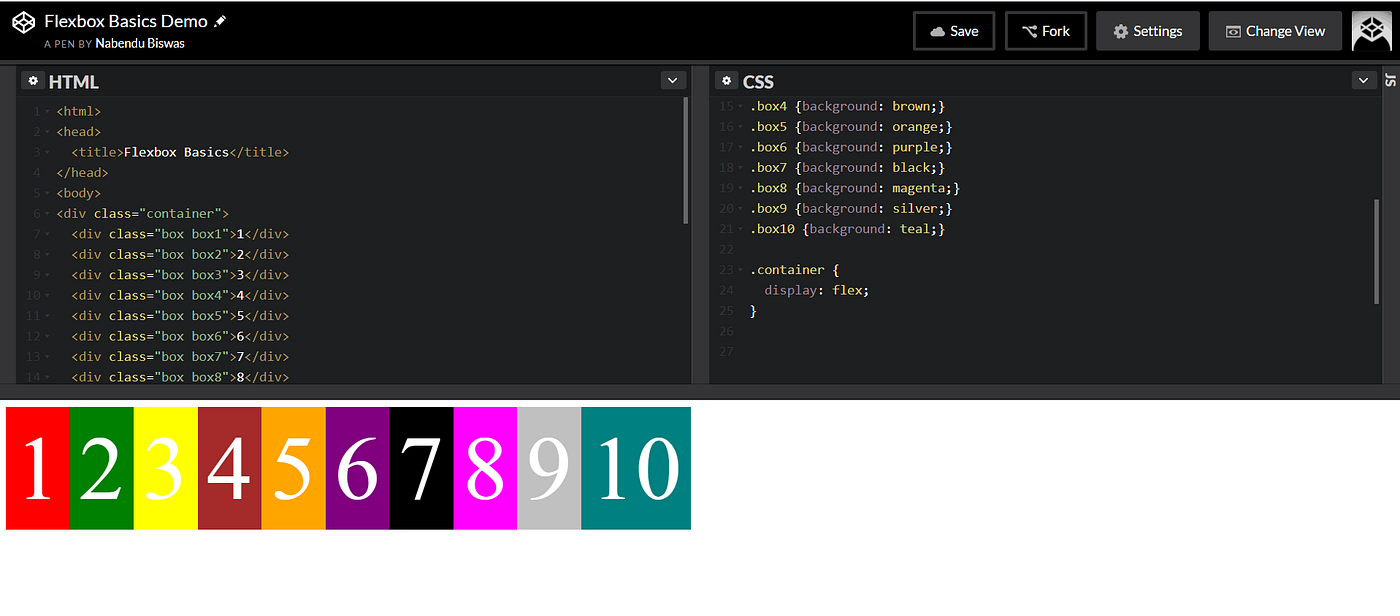Click the box5 div line in HTML
Viewport: 1400px width, 616px height.
[x=180, y=315]
